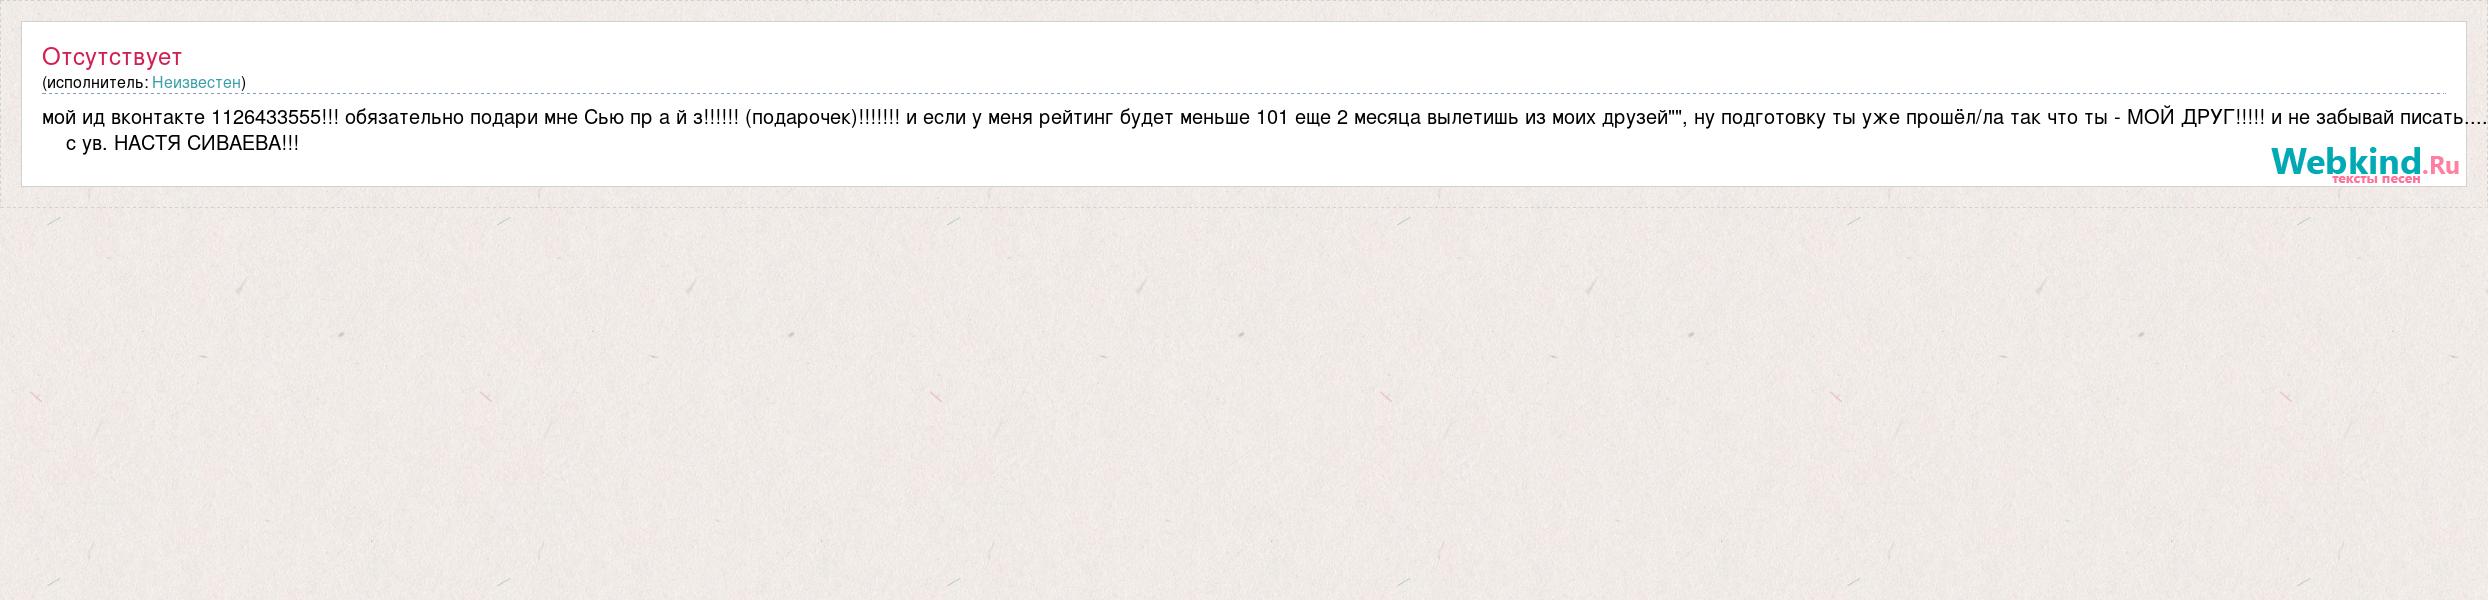The height and width of the screenshot is (600, 2488).
Task: Click the song title Отсутствует
Action: pos(112,56)
